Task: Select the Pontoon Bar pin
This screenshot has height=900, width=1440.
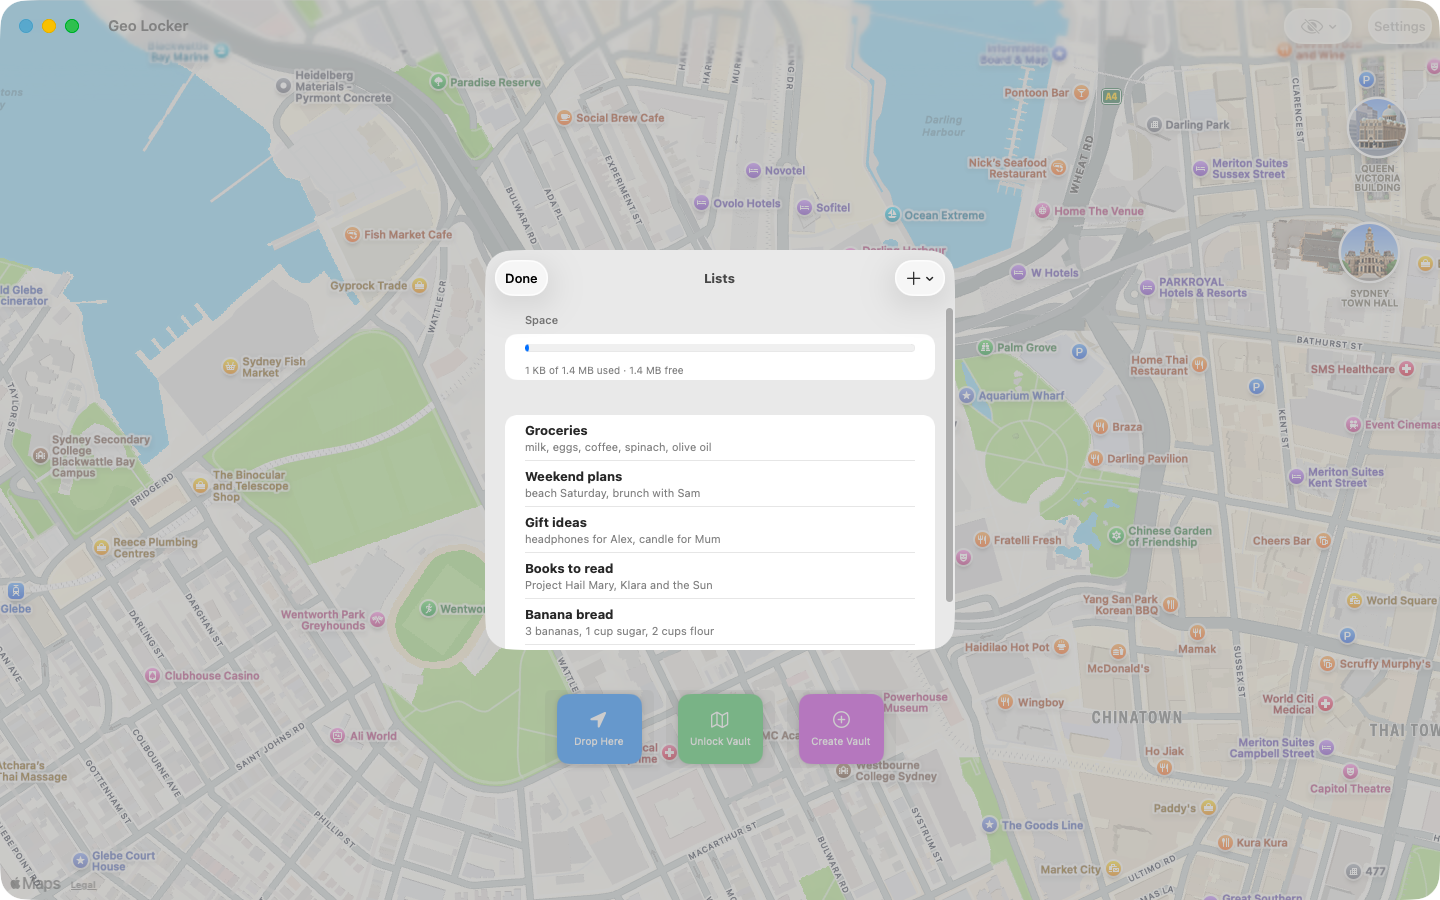Action: (x=1082, y=93)
